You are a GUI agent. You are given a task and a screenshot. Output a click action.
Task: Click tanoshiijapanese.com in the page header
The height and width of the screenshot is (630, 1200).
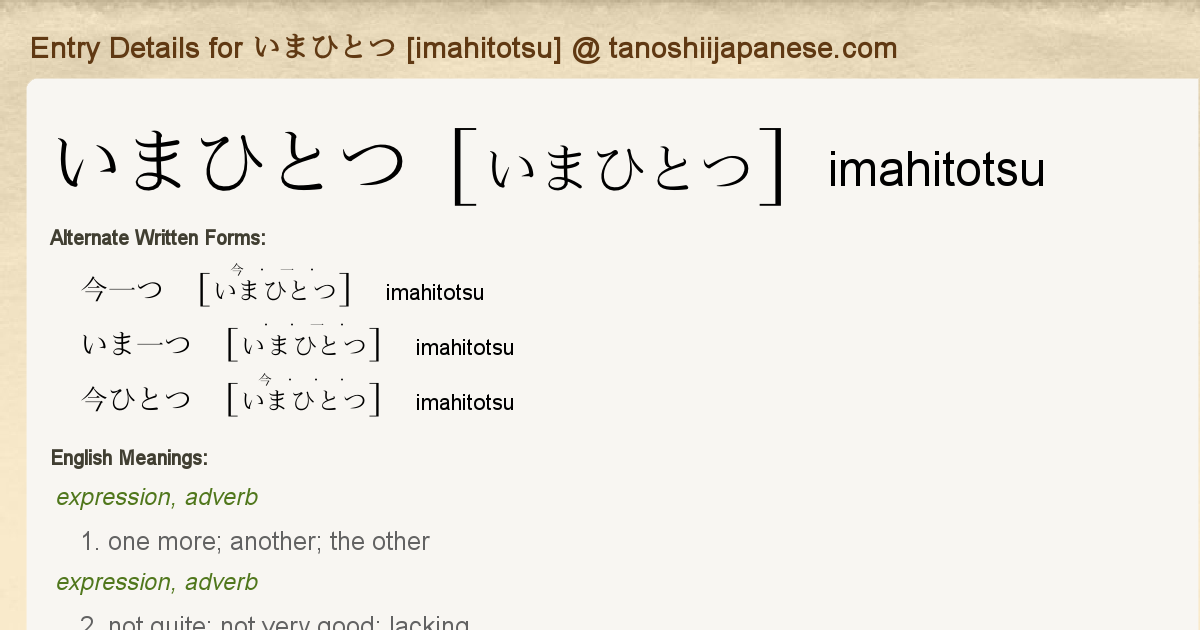click(x=752, y=48)
